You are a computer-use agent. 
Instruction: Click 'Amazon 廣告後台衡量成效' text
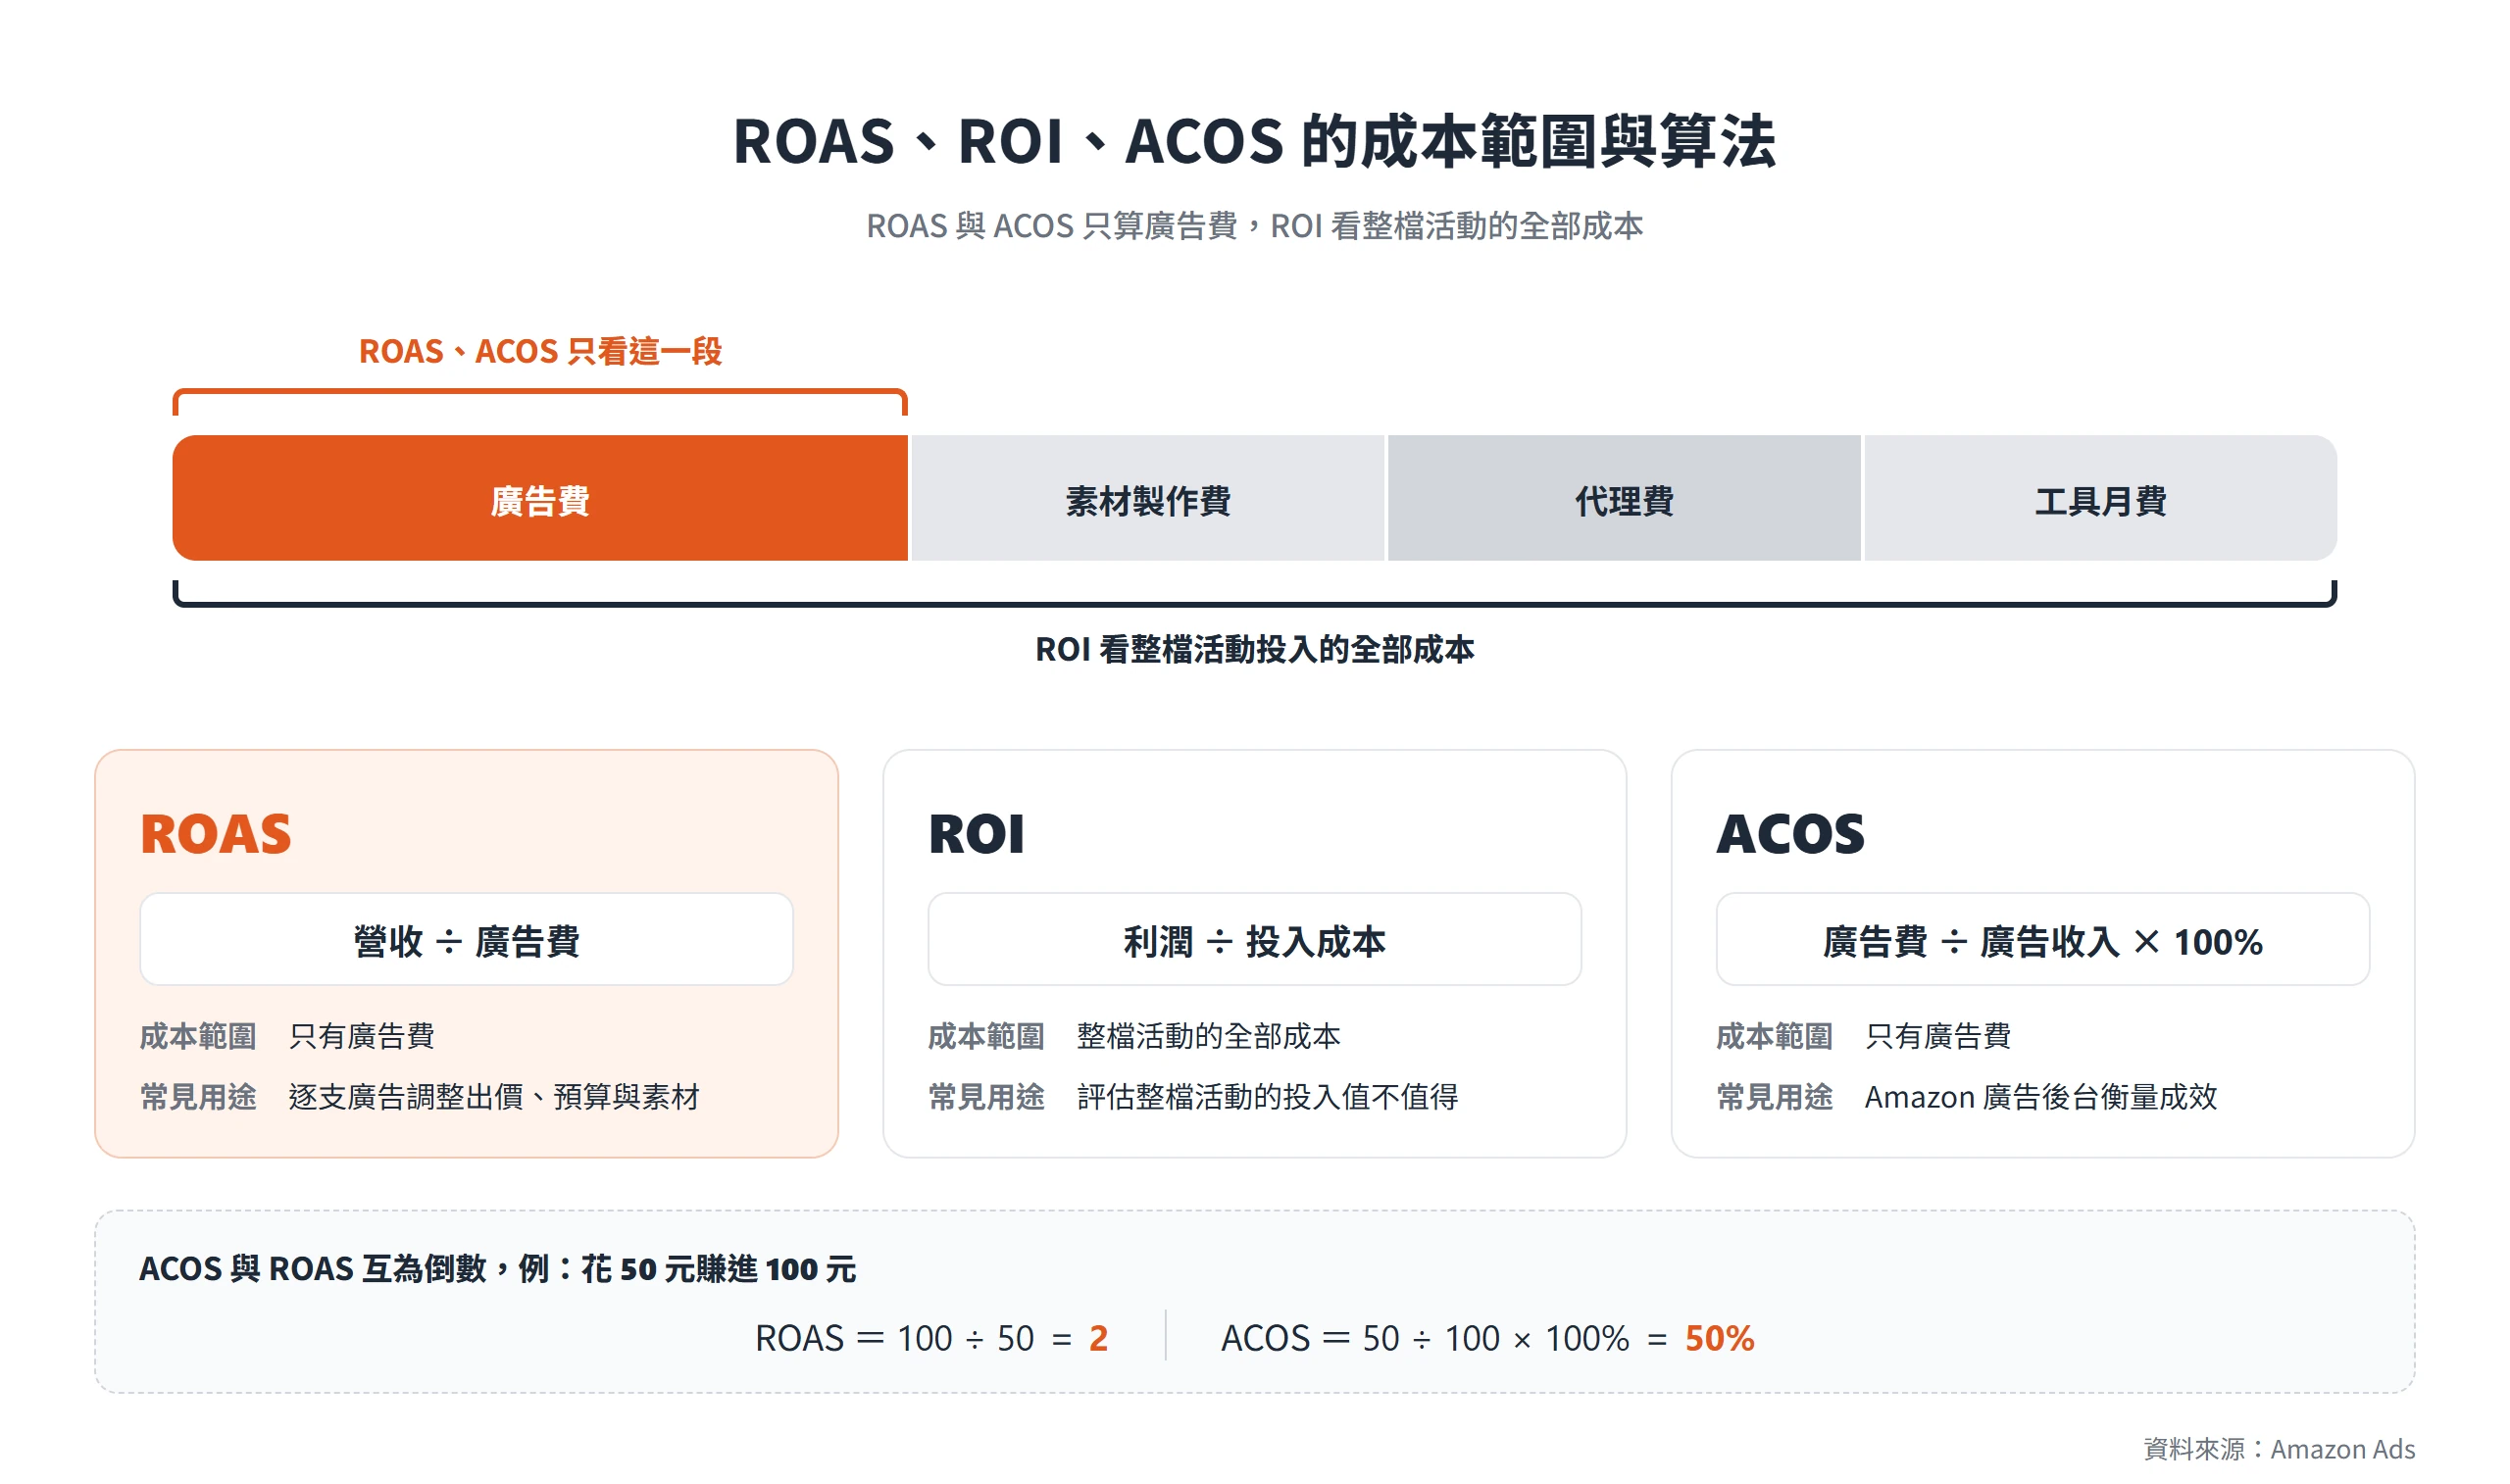(x=2041, y=1097)
